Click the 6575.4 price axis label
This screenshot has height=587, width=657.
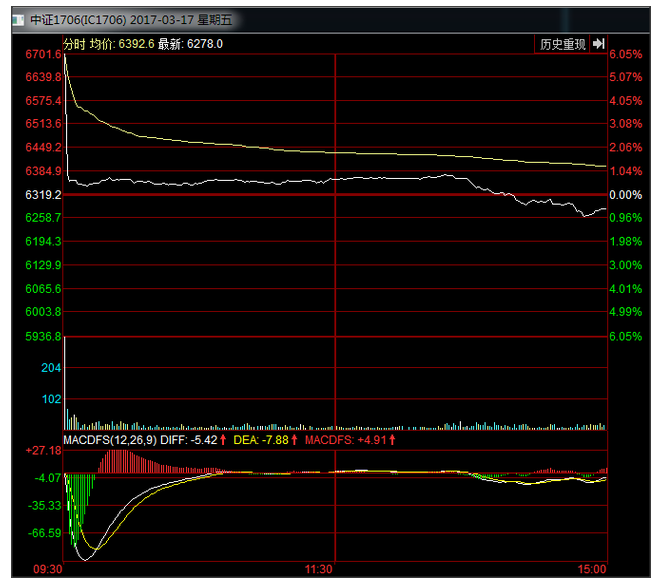click(43, 101)
